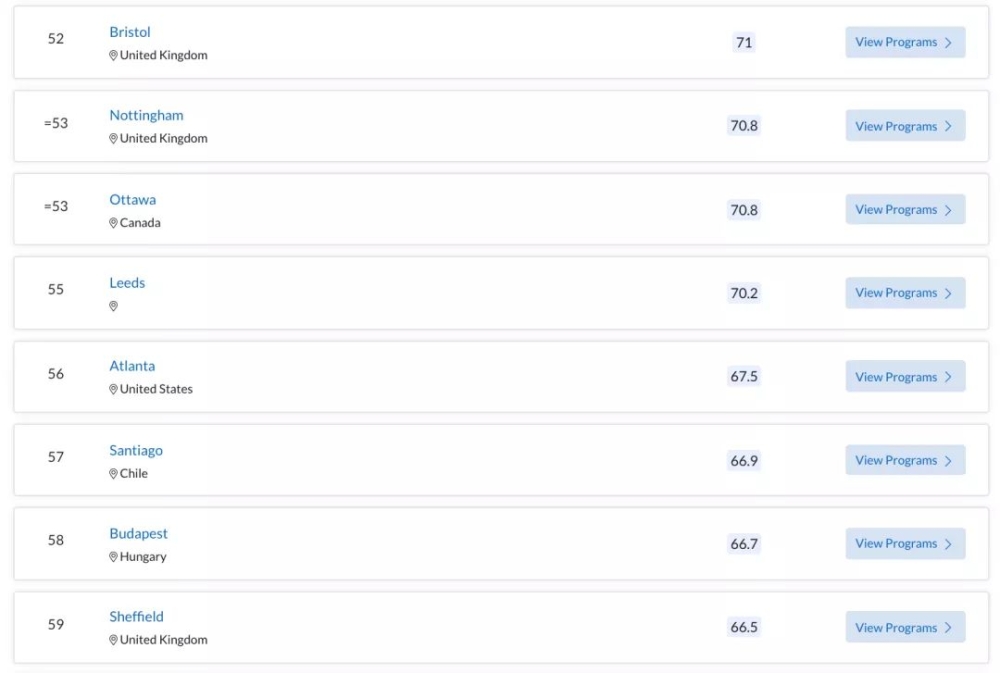
Task: Open the Santiago city link
Action: pyautogui.click(x=136, y=450)
